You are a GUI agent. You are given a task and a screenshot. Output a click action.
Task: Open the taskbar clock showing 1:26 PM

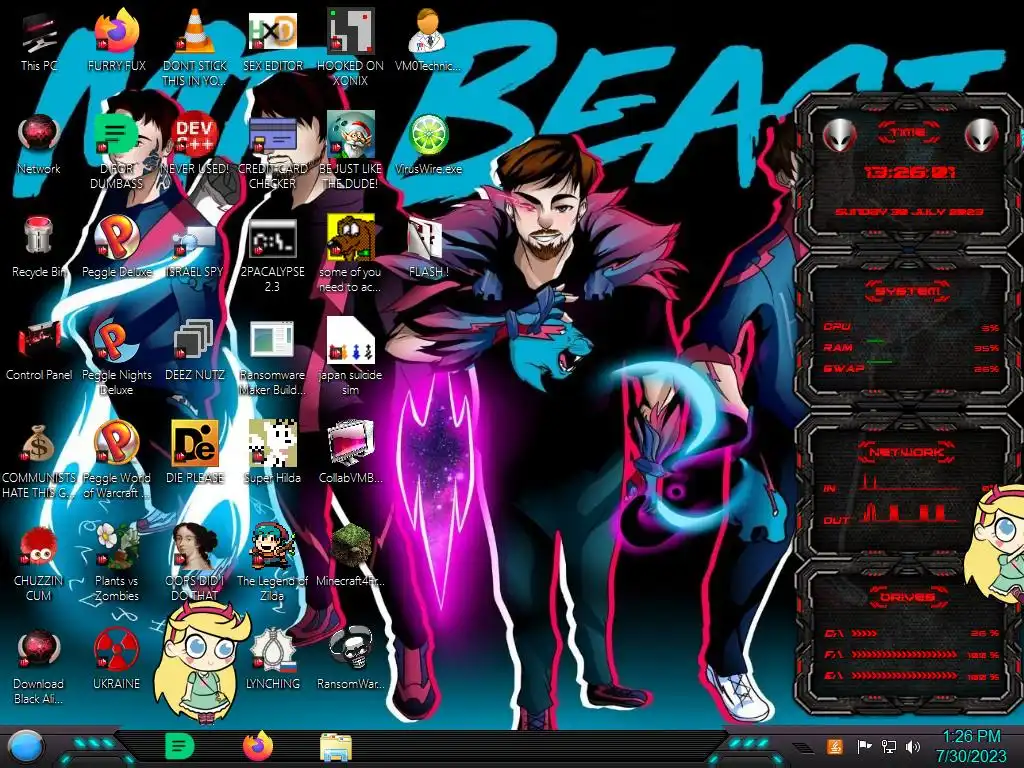coord(972,746)
